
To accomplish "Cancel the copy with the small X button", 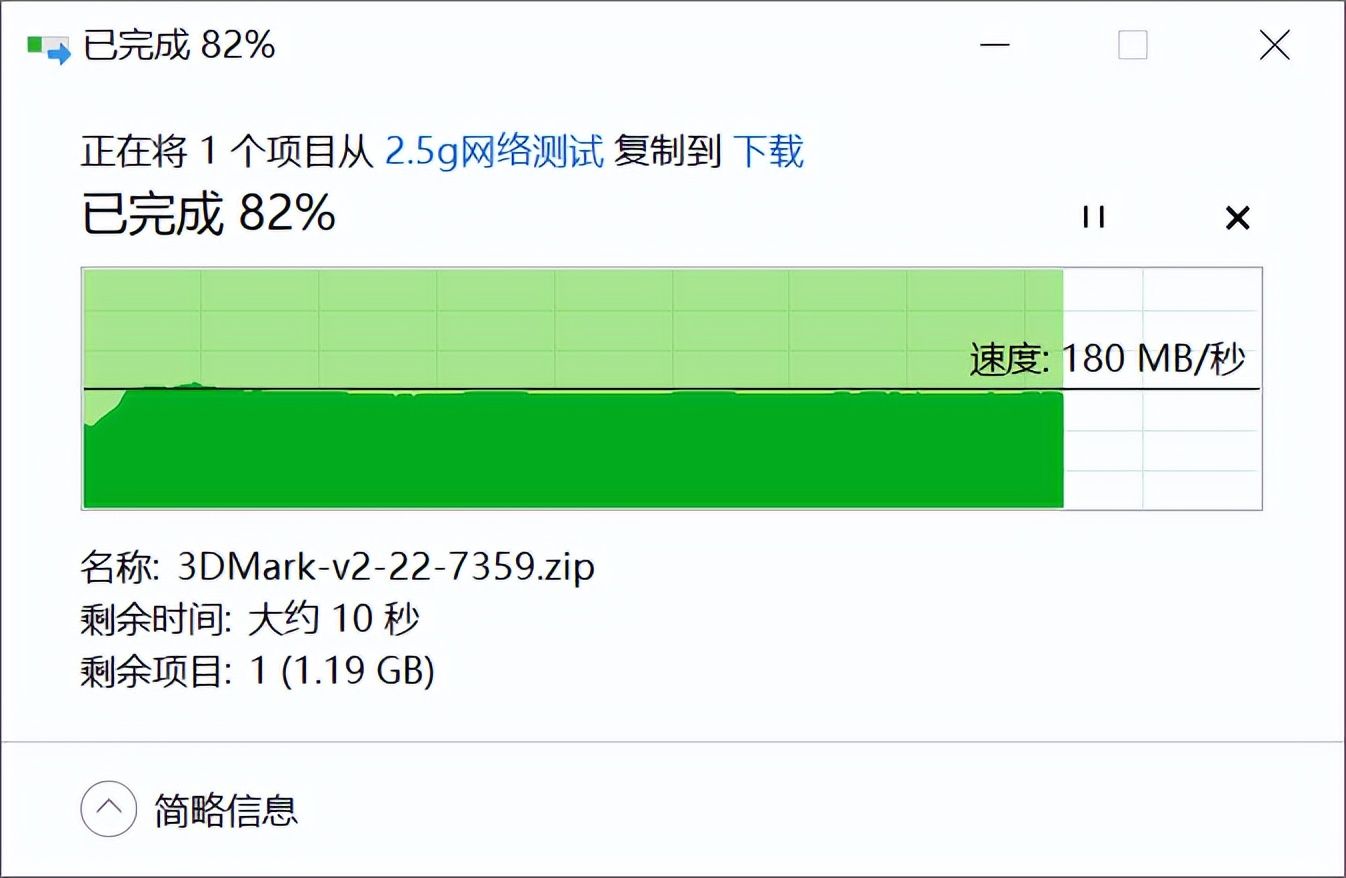I will pos(1237,217).
